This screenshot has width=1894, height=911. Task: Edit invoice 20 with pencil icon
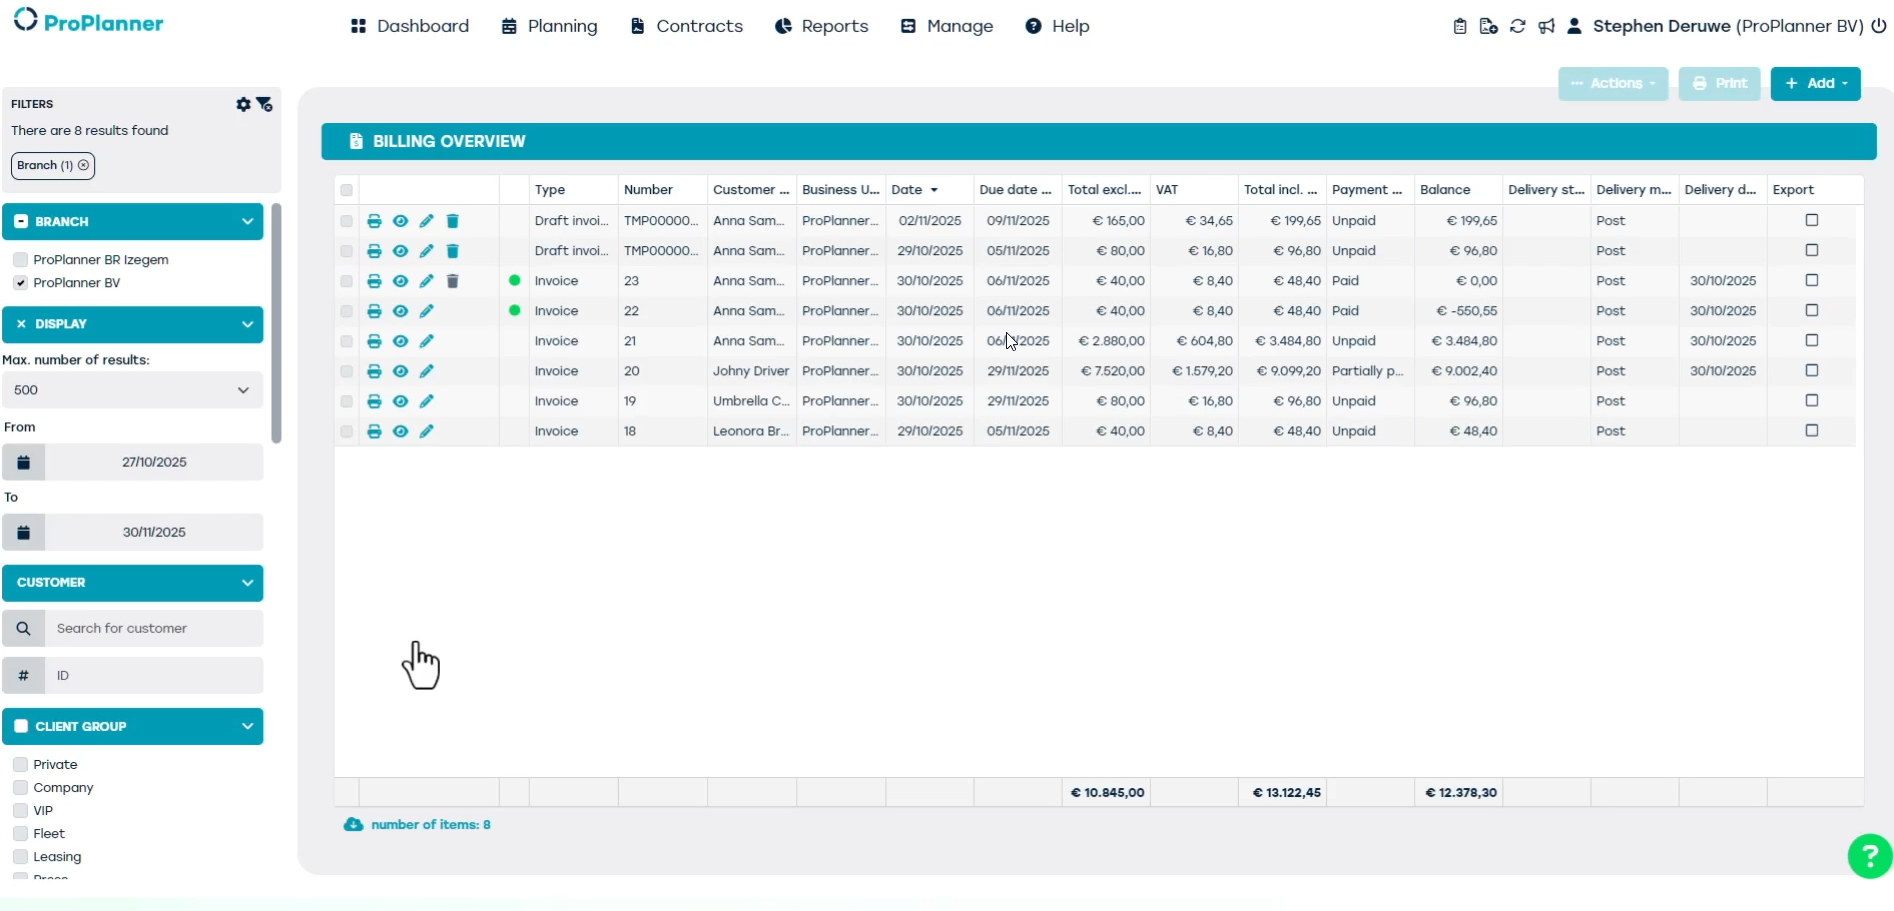click(427, 371)
